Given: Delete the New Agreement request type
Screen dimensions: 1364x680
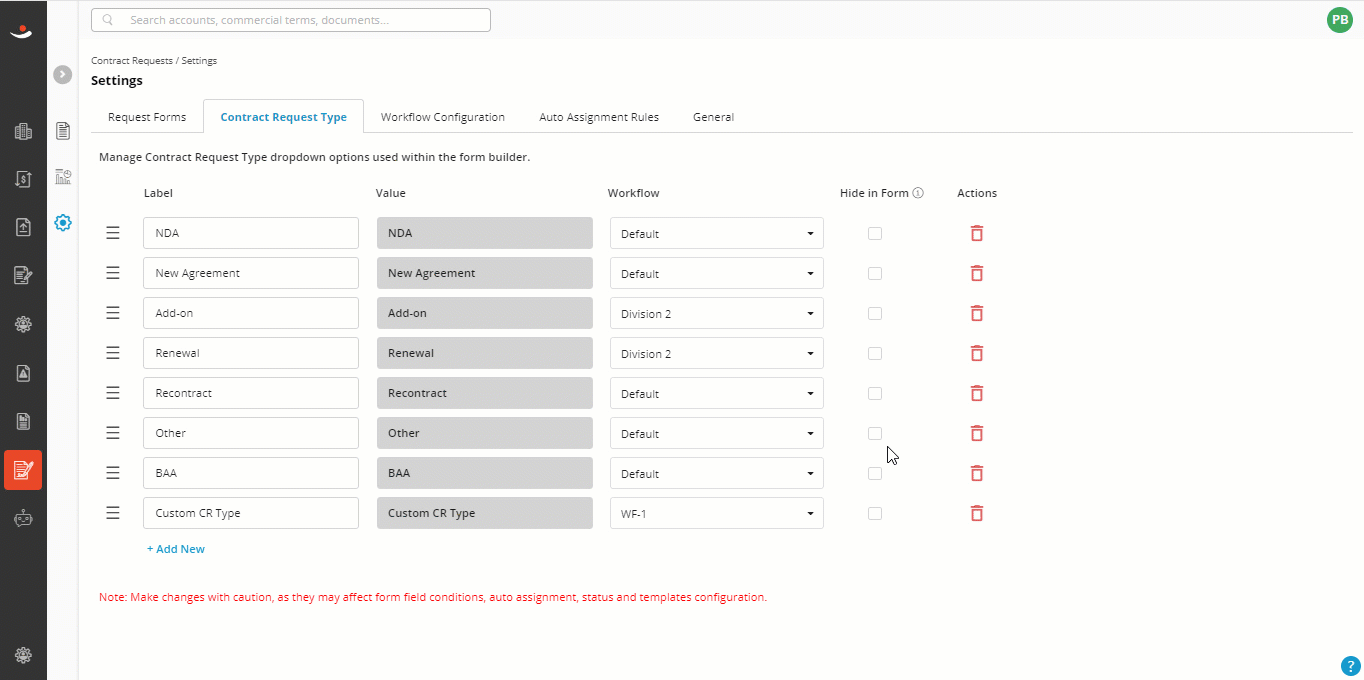Looking at the screenshot, I should [x=977, y=273].
